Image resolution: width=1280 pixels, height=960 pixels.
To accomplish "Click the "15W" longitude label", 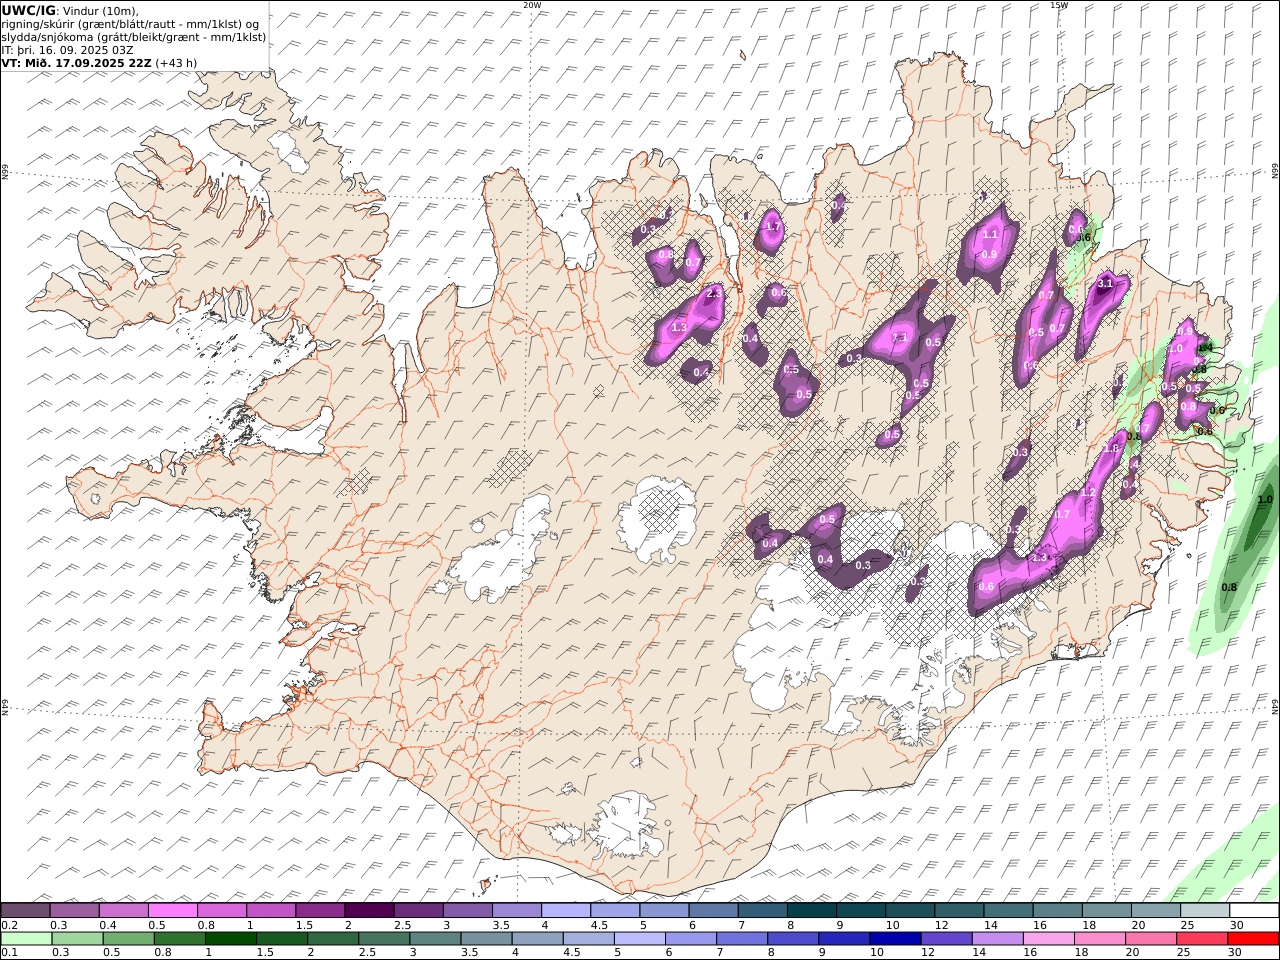I will (1059, 5).
